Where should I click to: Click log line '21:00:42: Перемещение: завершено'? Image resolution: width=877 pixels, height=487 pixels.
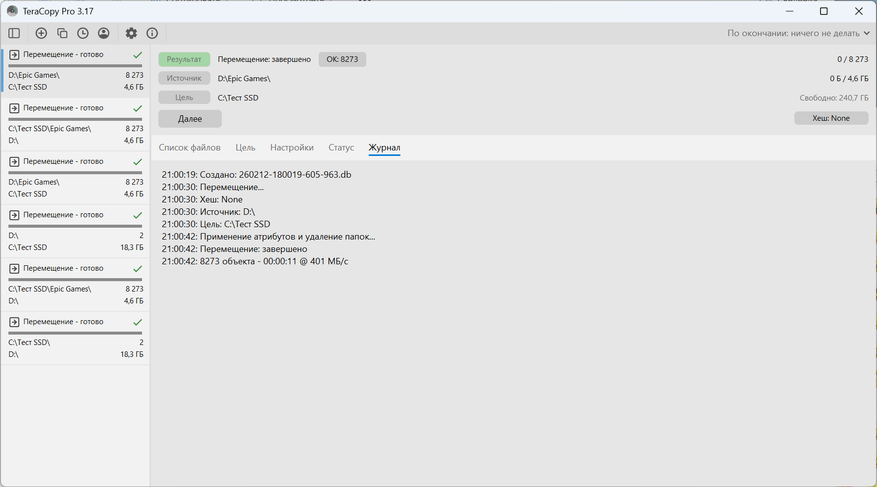[234, 249]
